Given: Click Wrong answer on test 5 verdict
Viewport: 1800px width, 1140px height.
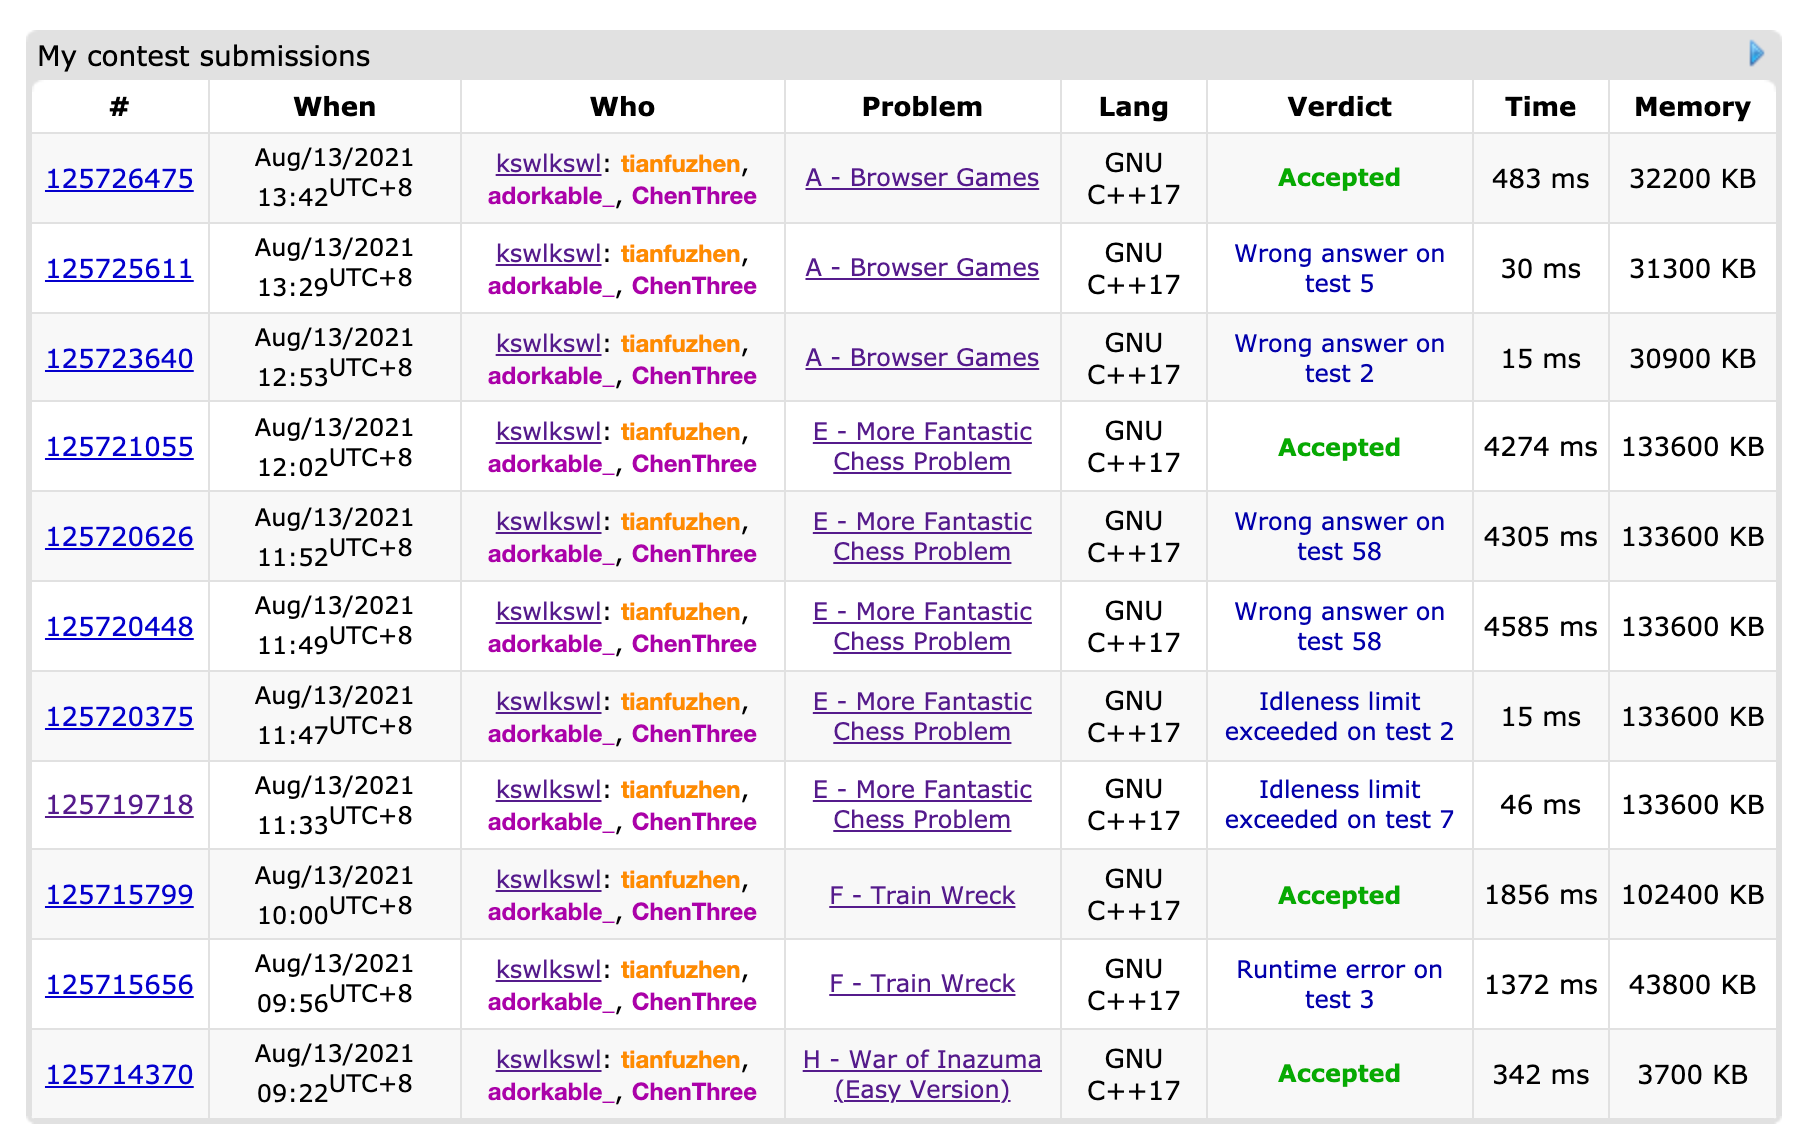Looking at the screenshot, I should click(x=1338, y=269).
